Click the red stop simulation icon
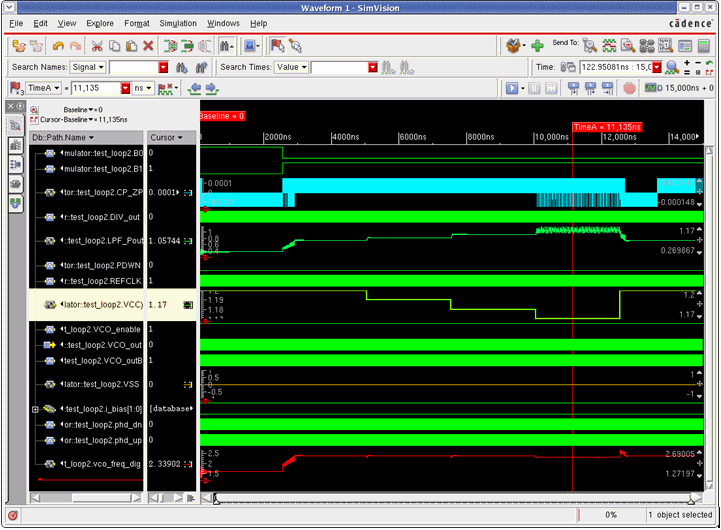721x530 pixels. click(x=629, y=88)
